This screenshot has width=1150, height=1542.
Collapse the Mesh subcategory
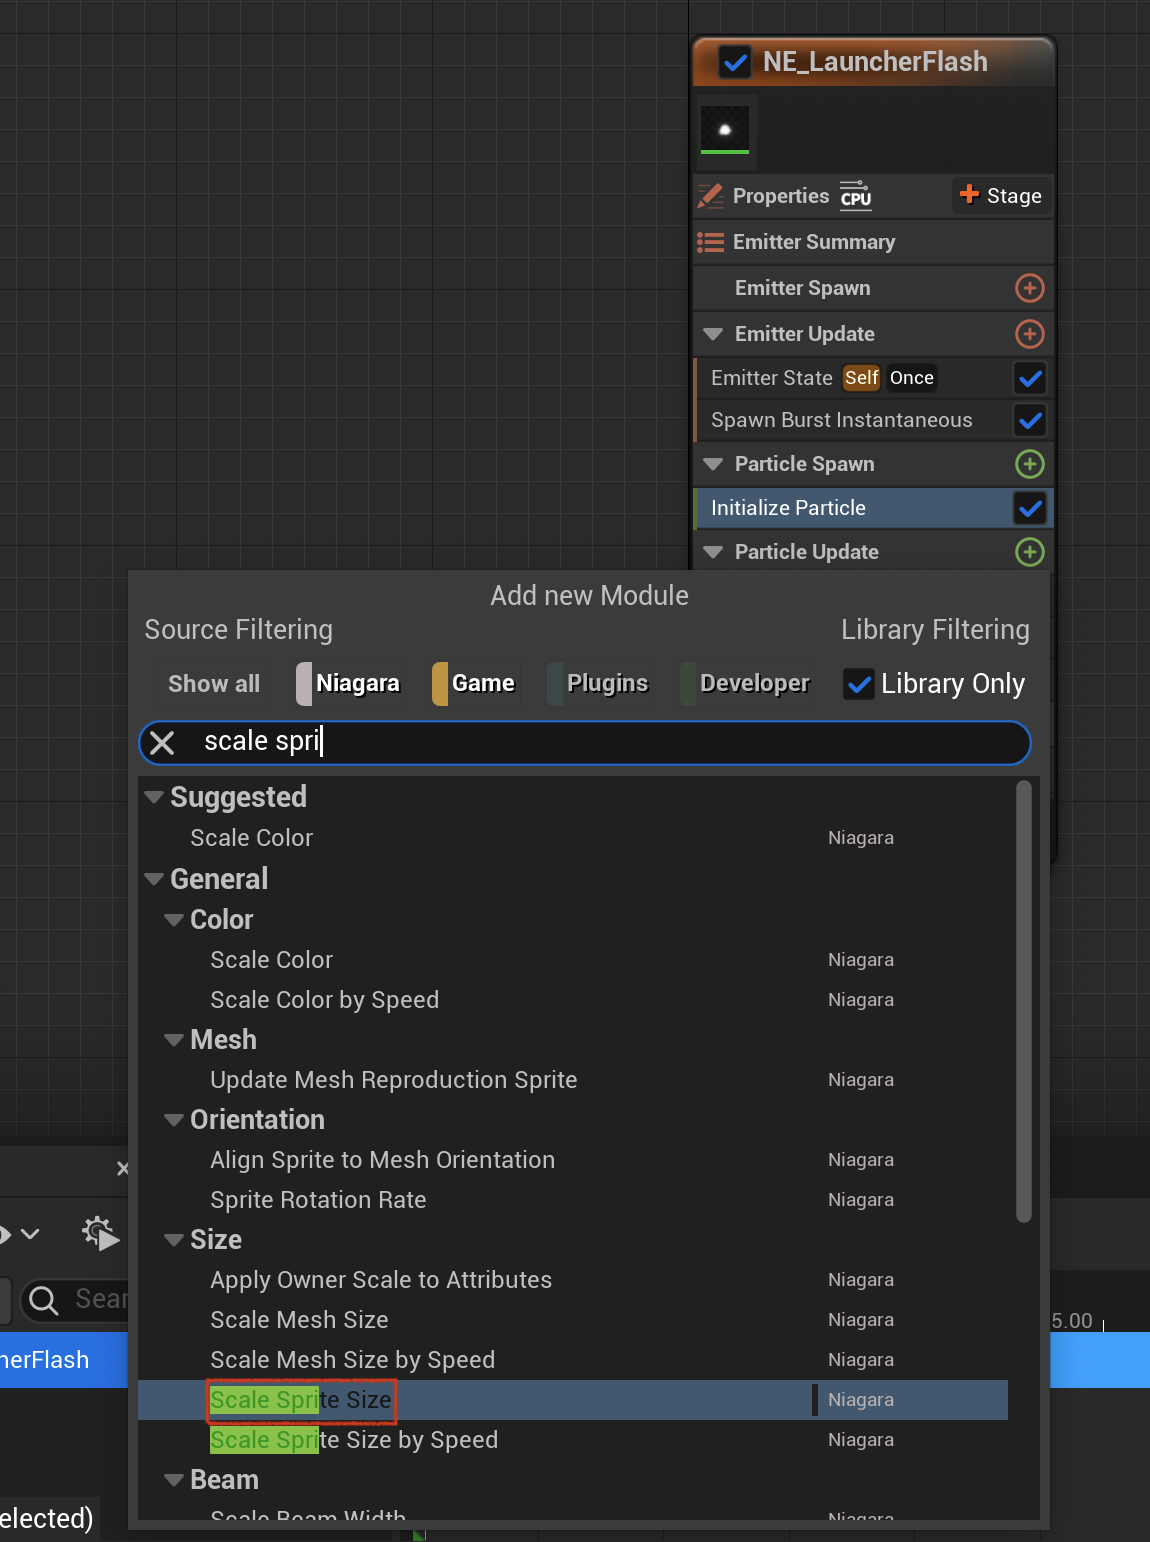click(x=174, y=1040)
